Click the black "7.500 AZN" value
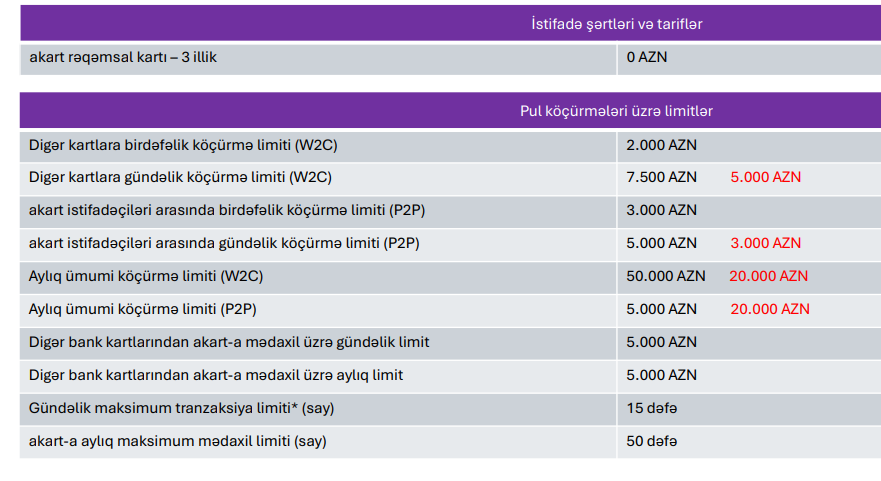This screenshot has width=881, height=481. coord(661,177)
